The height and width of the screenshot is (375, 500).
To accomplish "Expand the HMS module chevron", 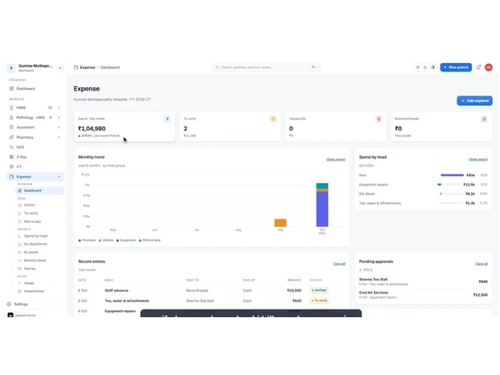I will coord(59,108).
